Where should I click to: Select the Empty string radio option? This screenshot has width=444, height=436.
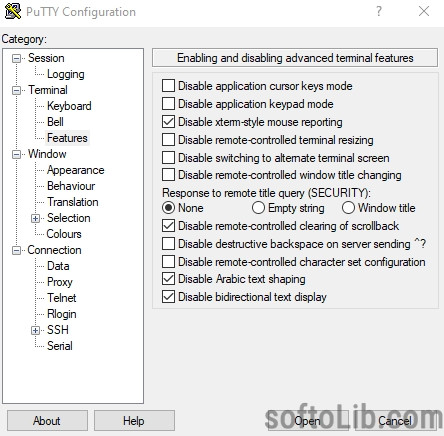pos(258,208)
